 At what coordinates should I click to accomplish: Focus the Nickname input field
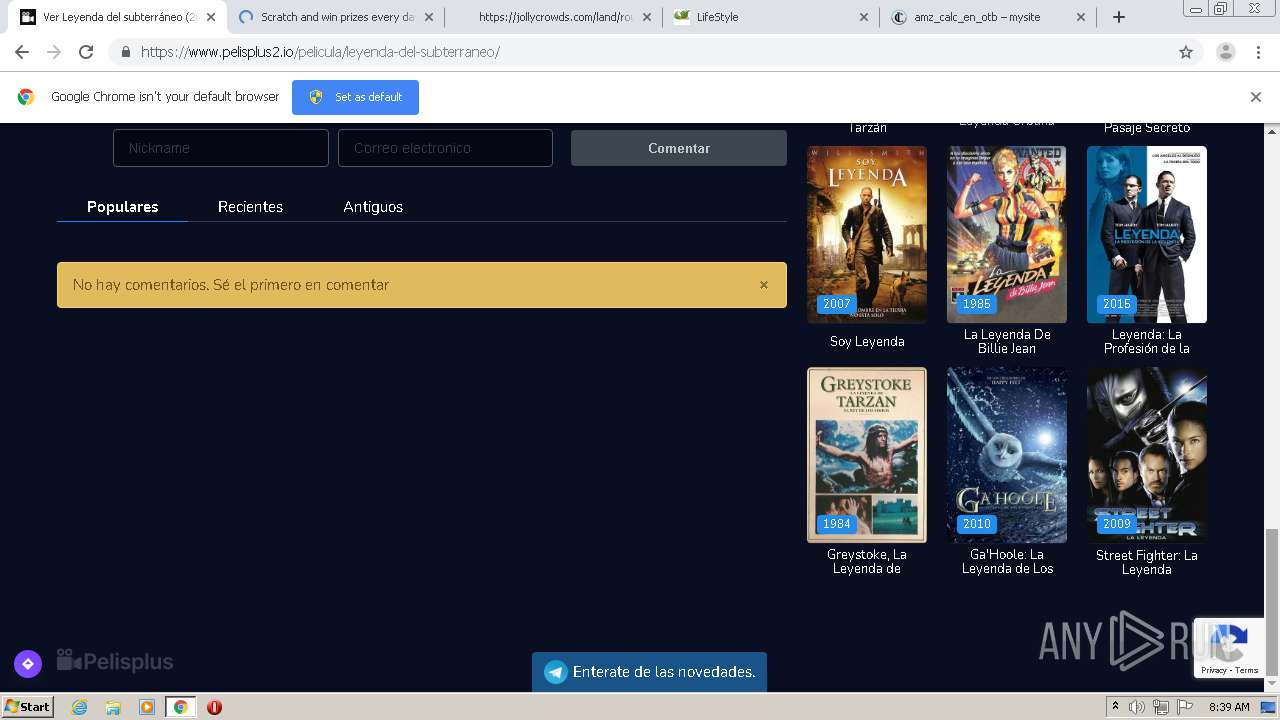pos(221,148)
